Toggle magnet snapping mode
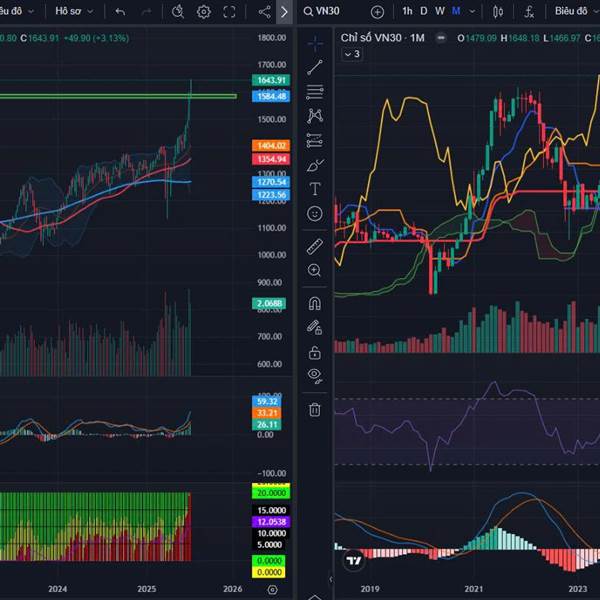Viewport: 600px width, 600px height. 315,304
